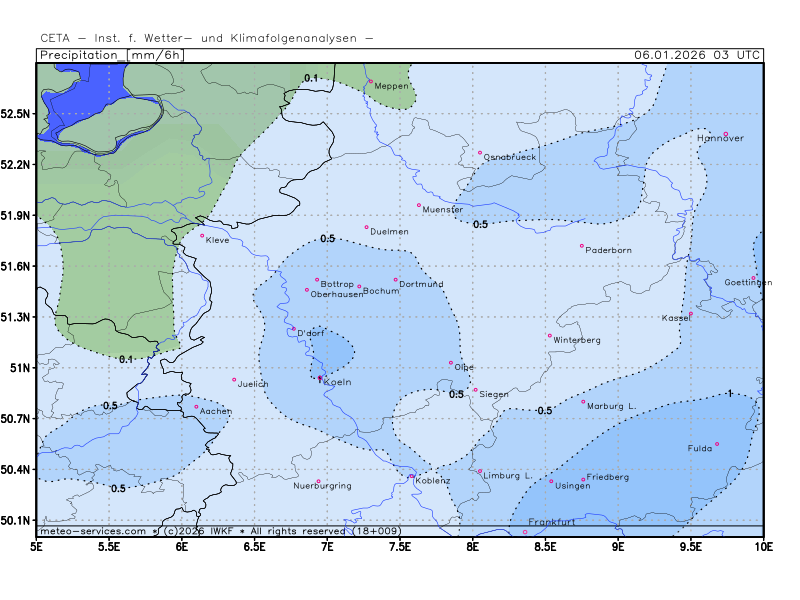Select the Osnabrueck location dot
The width and height of the screenshot is (800, 600).
coord(480,153)
